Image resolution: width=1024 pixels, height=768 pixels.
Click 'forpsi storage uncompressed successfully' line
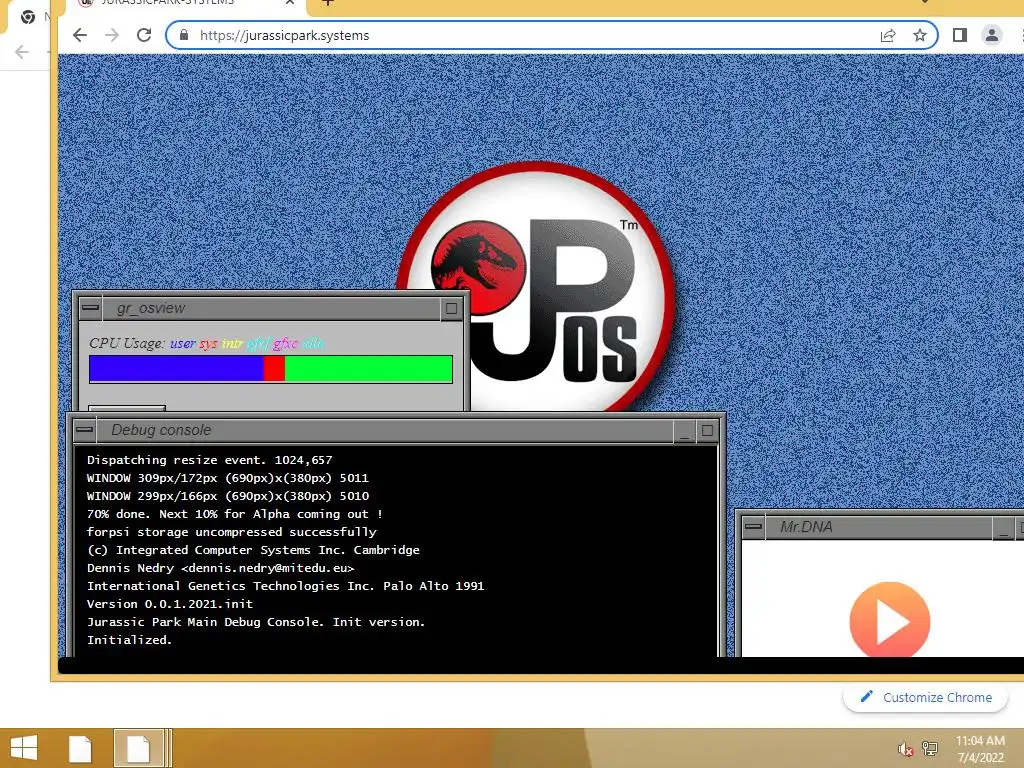pos(232,532)
